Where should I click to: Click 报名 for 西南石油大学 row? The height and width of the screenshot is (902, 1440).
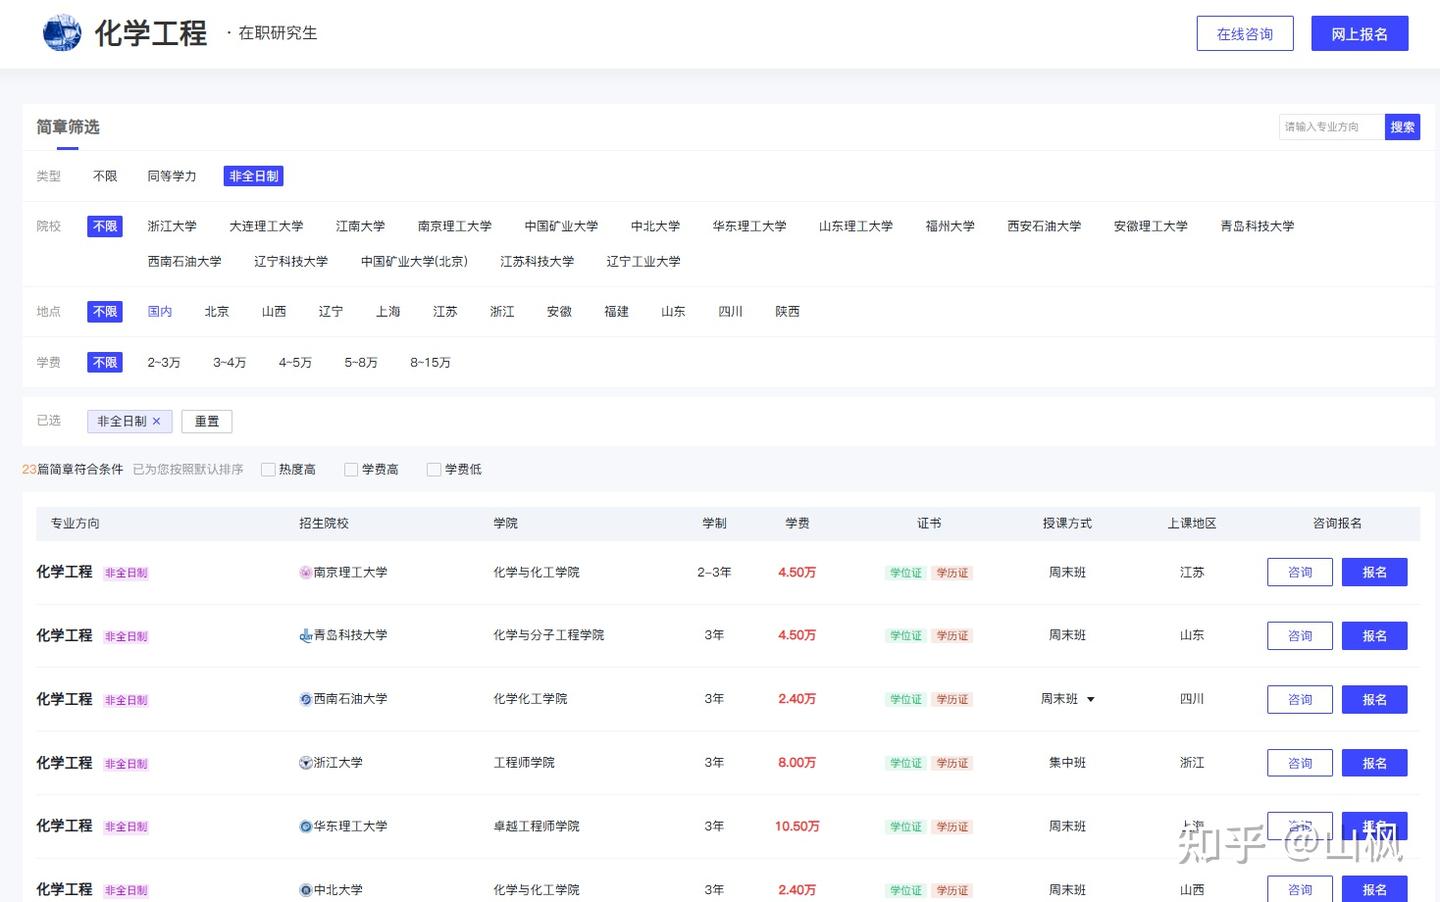1375,699
